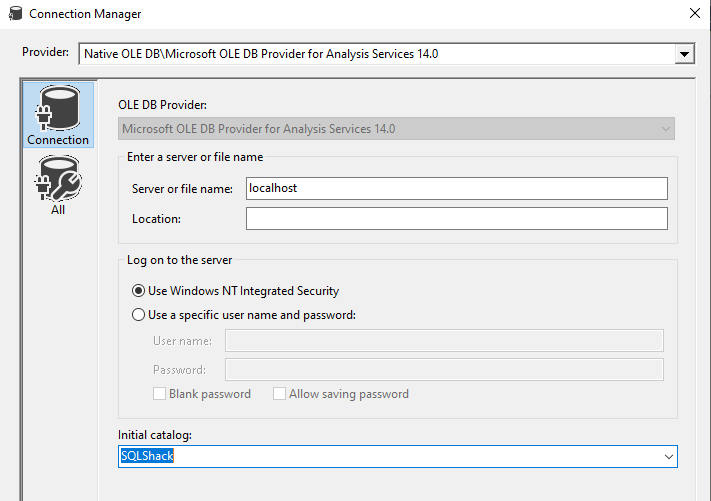Click into the Location text box

point(456,218)
